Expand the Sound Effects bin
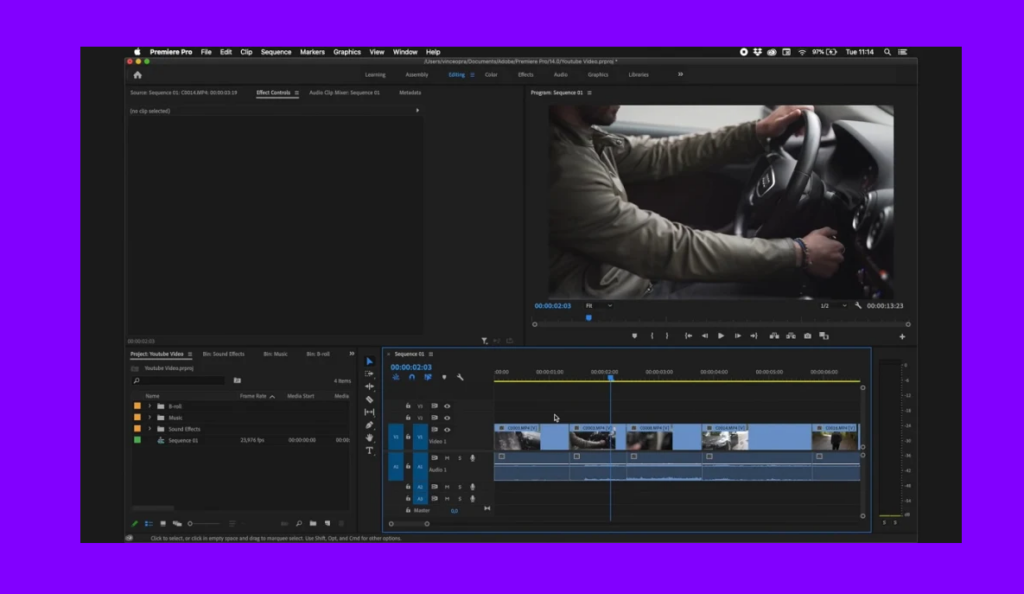 coord(149,429)
